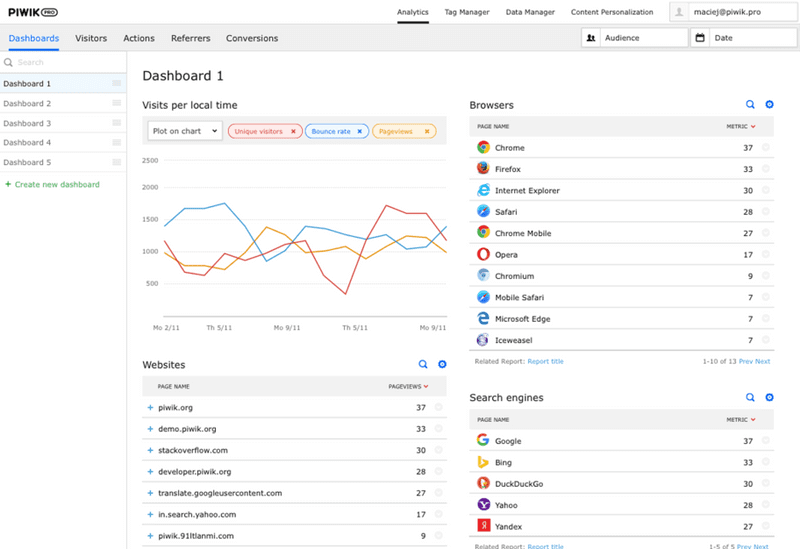The image size is (800, 549).
Task: Click the dashboard Search input field
Action: 65,62
